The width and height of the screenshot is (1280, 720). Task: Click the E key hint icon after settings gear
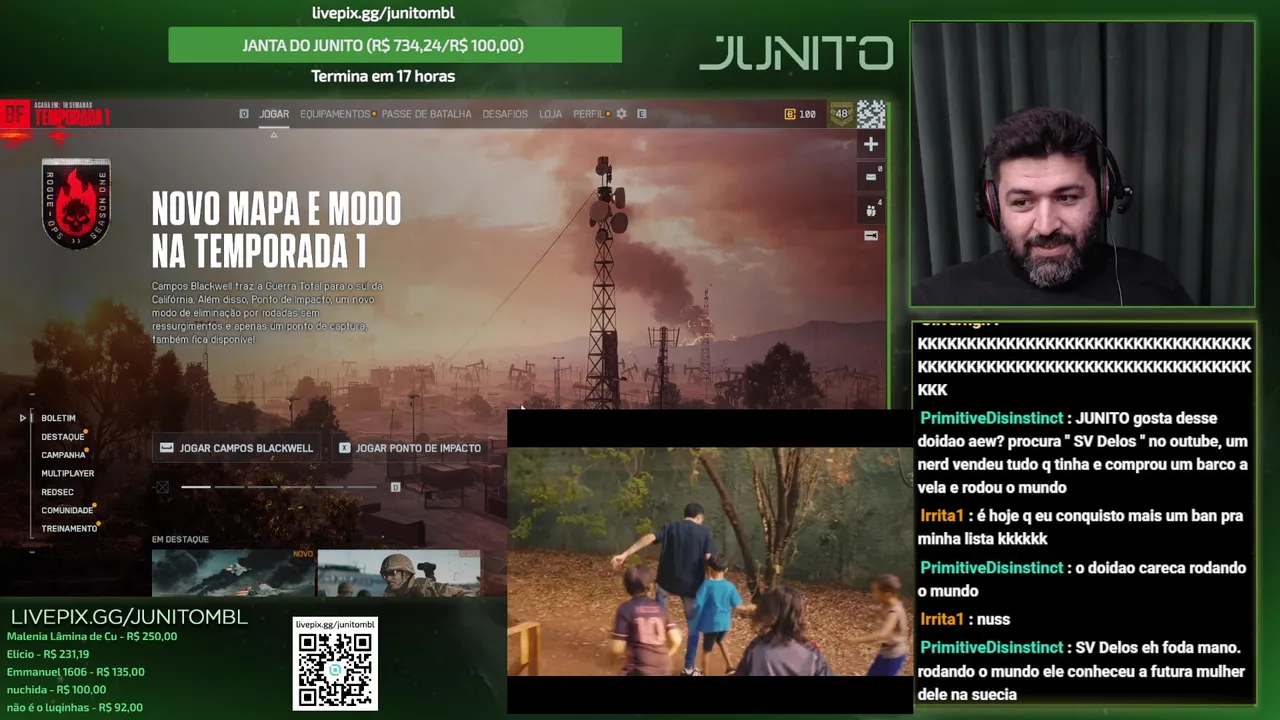click(x=642, y=114)
